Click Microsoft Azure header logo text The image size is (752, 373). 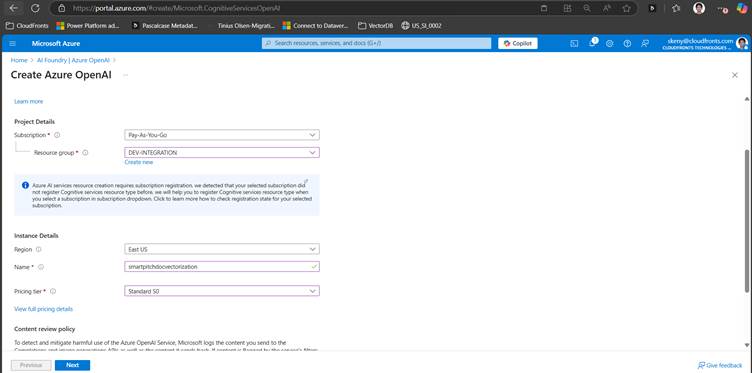[56, 44]
